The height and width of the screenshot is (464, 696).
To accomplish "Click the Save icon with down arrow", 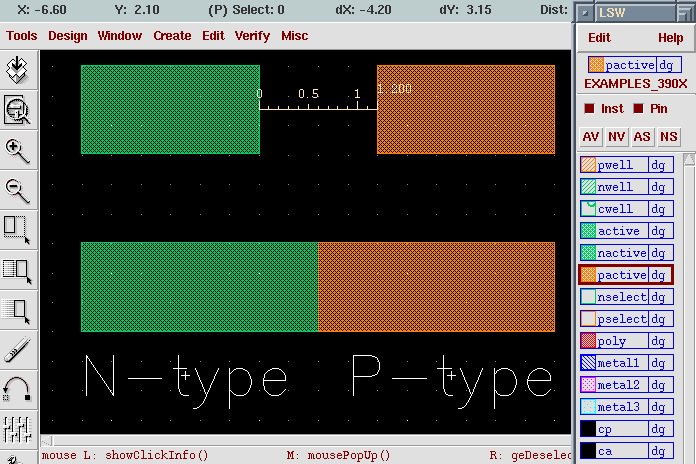I will pos(17,71).
